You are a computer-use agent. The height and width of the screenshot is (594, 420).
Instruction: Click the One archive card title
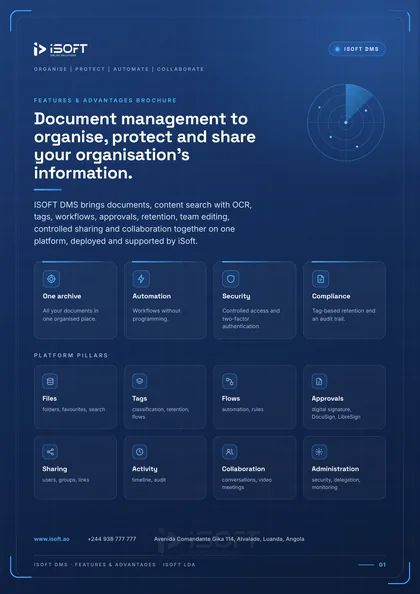pyautogui.click(x=62, y=296)
